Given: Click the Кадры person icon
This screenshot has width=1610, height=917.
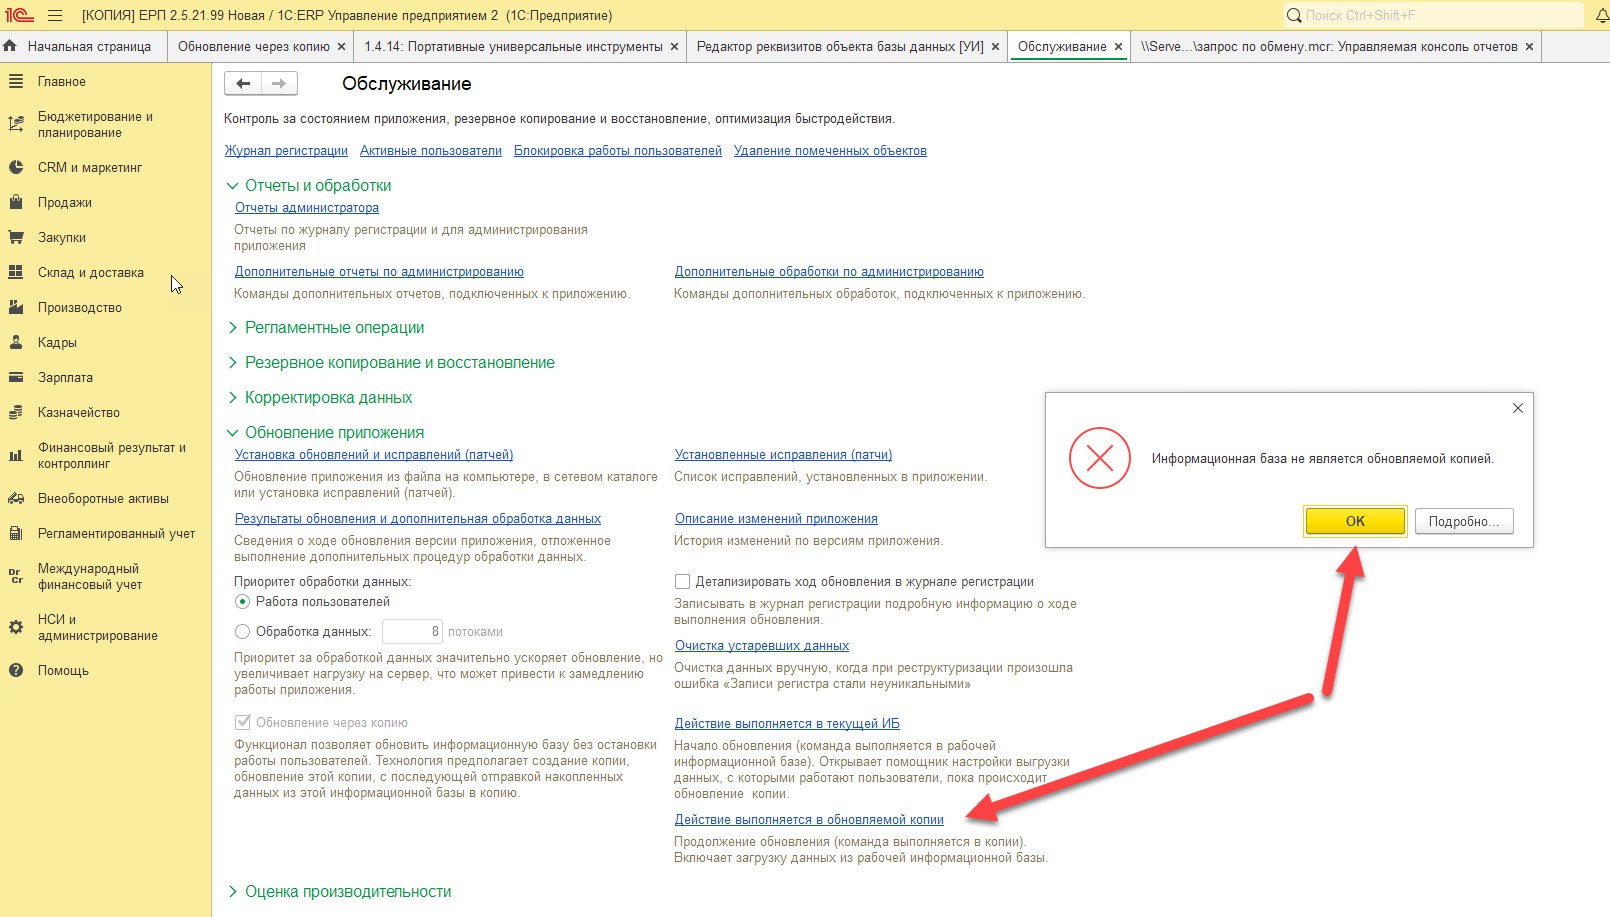Looking at the screenshot, I should pyautogui.click(x=16, y=342).
